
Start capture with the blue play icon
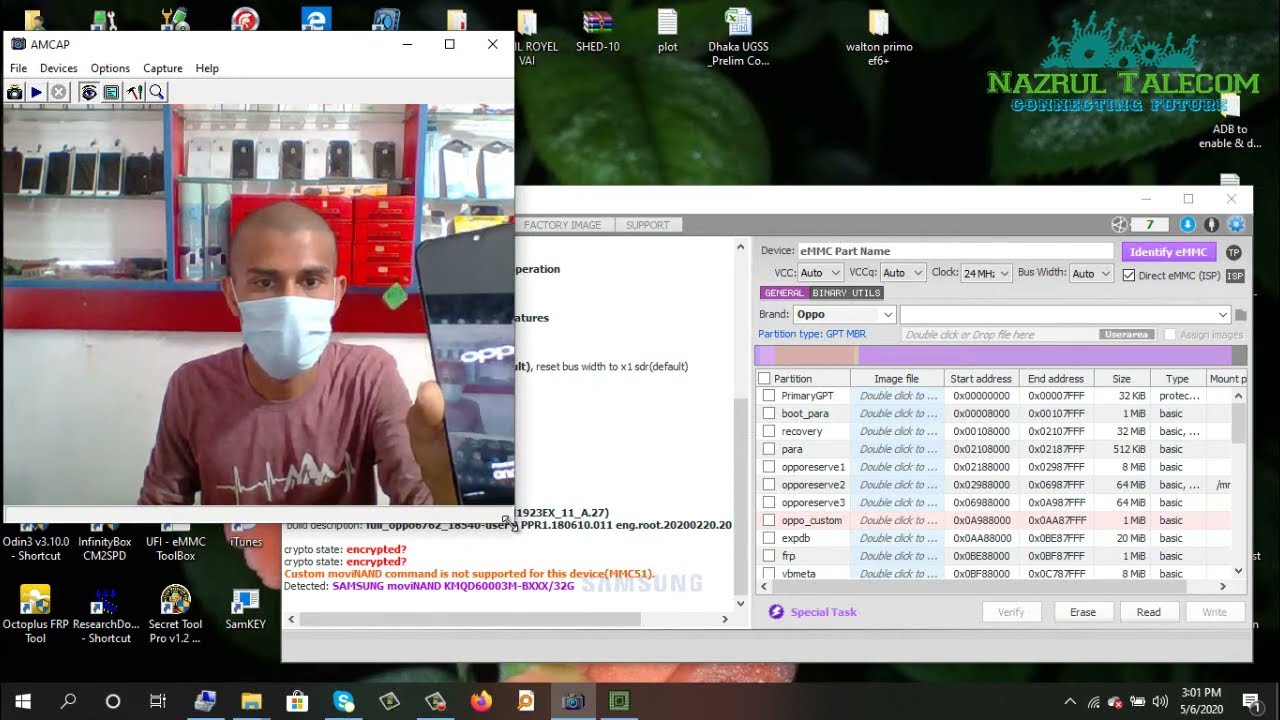pos(37,92)
